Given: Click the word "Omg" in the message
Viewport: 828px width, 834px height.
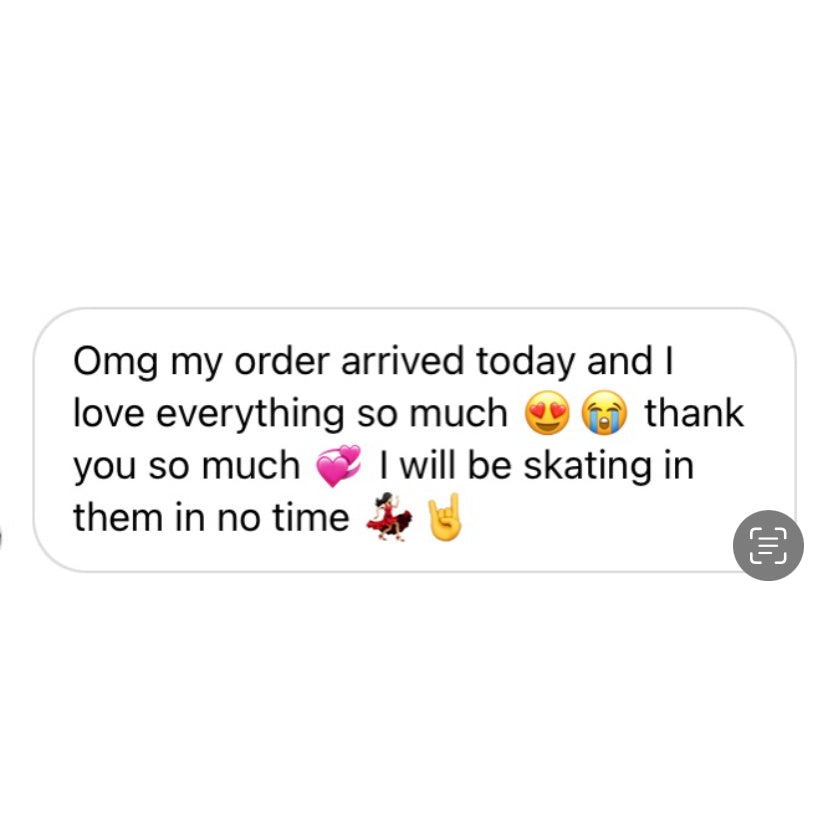Looking at the screenshot, I should (x=115, y=363).
